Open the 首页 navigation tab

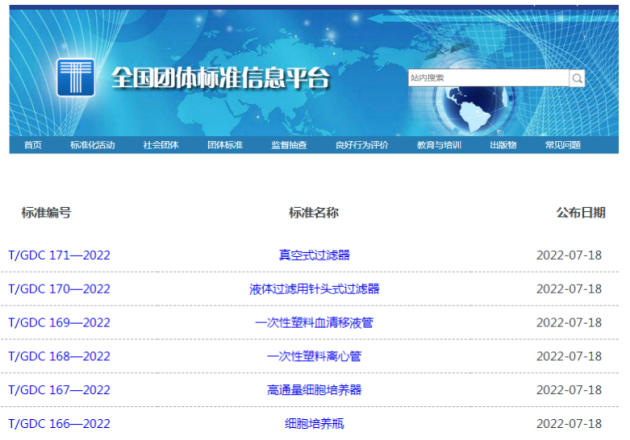tap(33, 145)
